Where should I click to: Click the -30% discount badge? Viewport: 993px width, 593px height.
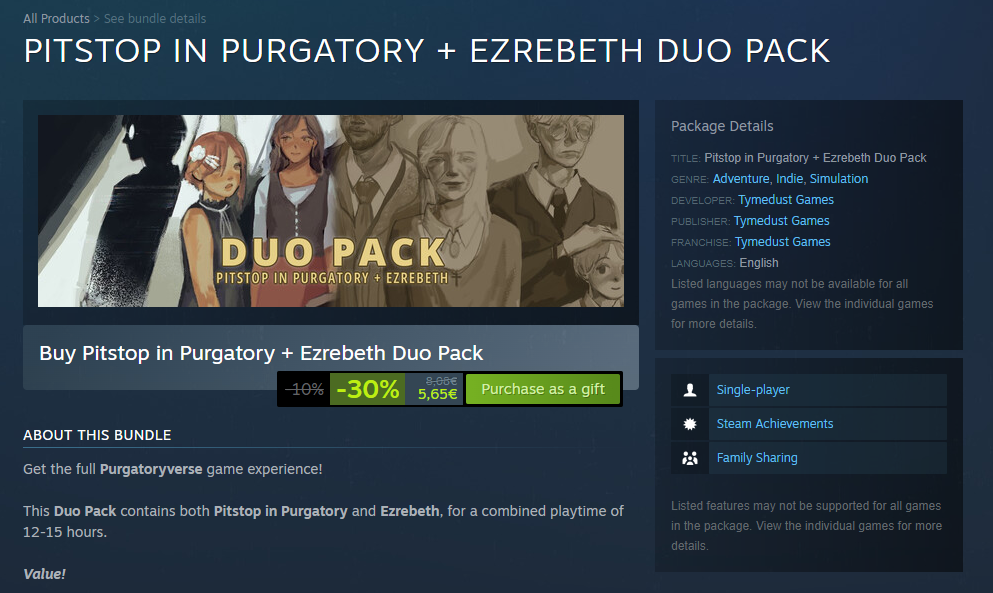click(x=367, y=389)
